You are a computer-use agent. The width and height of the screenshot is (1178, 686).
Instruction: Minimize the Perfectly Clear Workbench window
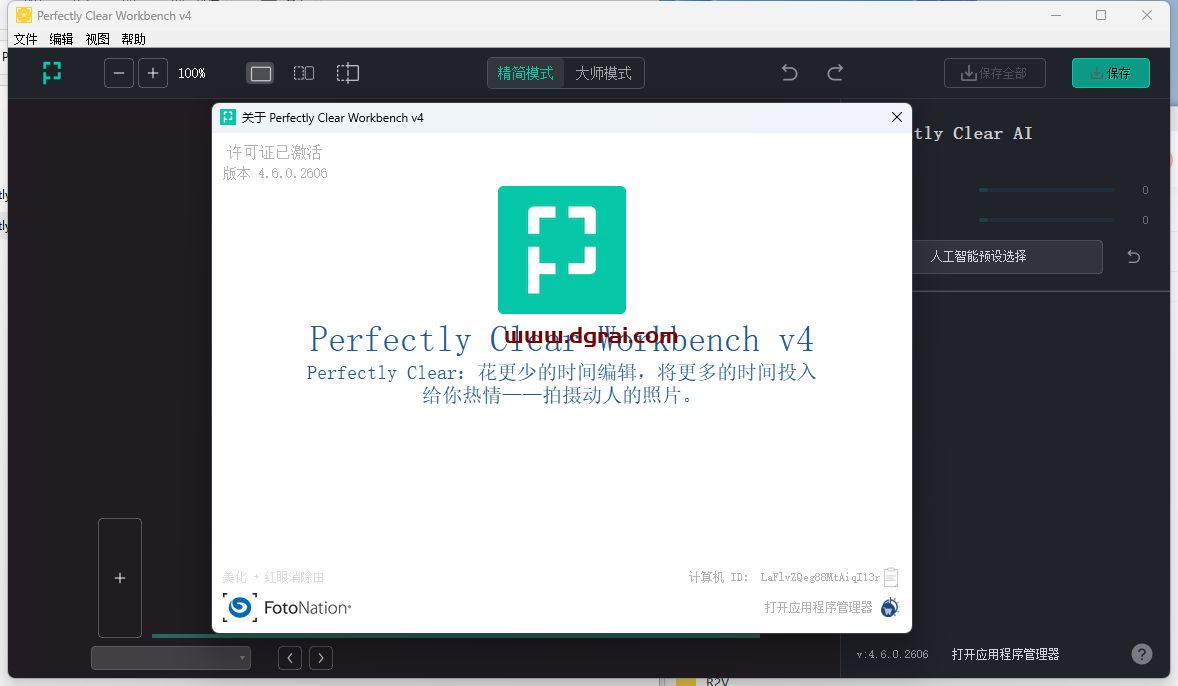click(1056, 15)
